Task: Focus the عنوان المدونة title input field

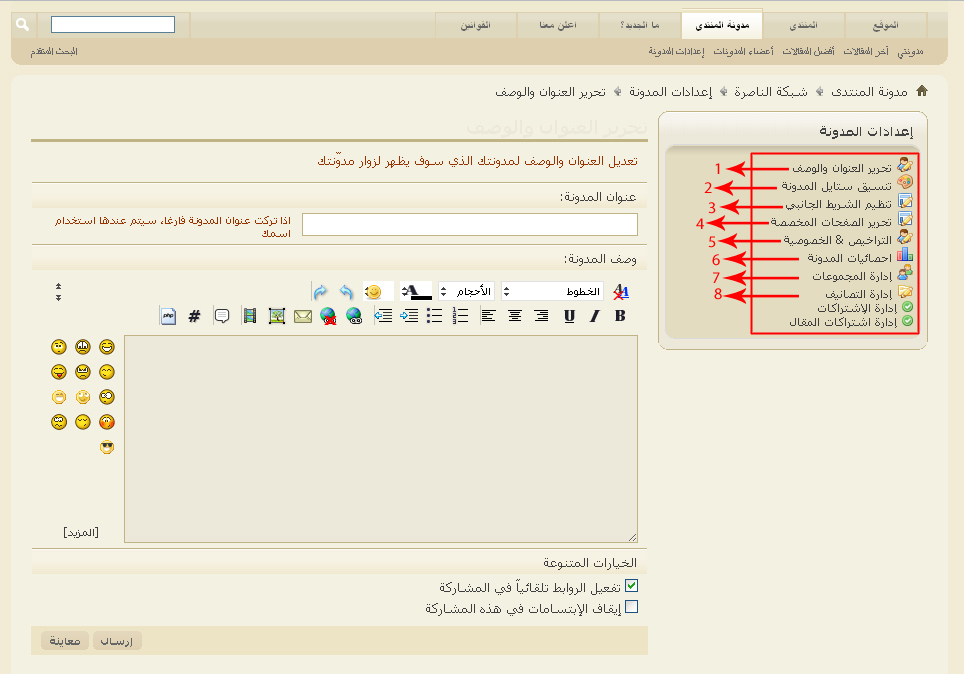Action: [470, 224]
